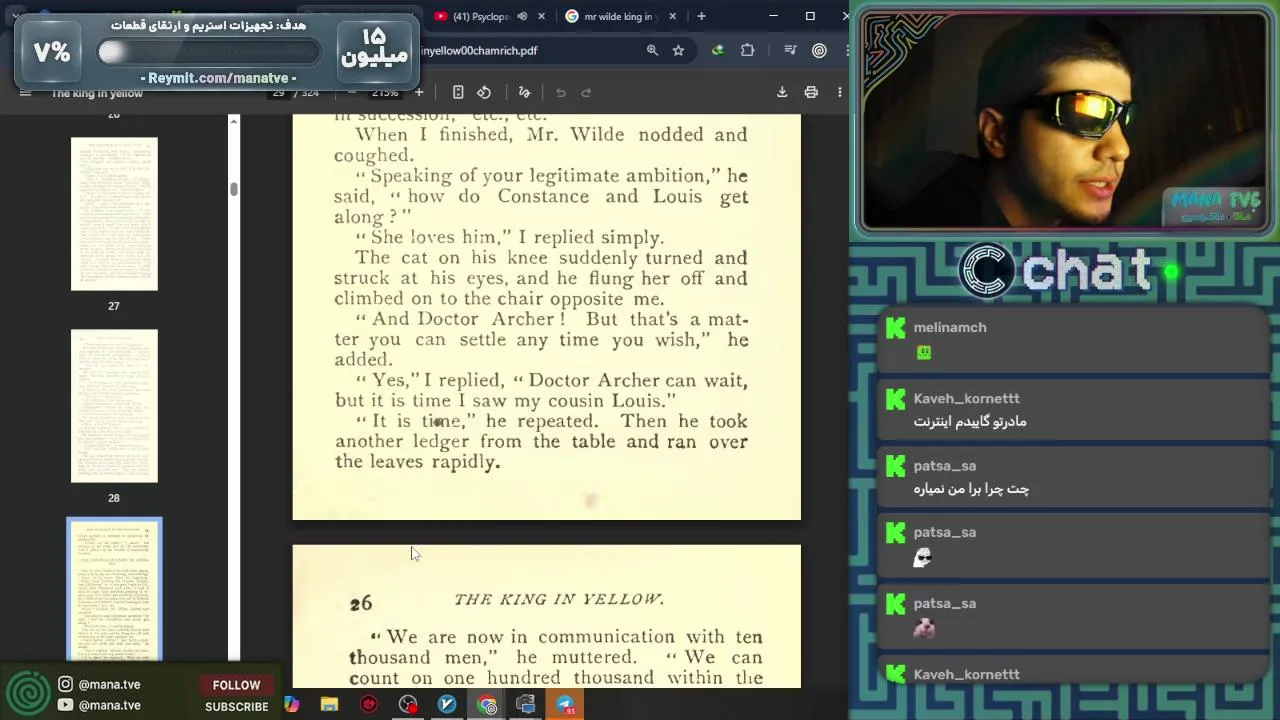Screen dimensions: 1280x720
Task: Click the thumbnail panel scrollbar handle
Action: point(233,189)
